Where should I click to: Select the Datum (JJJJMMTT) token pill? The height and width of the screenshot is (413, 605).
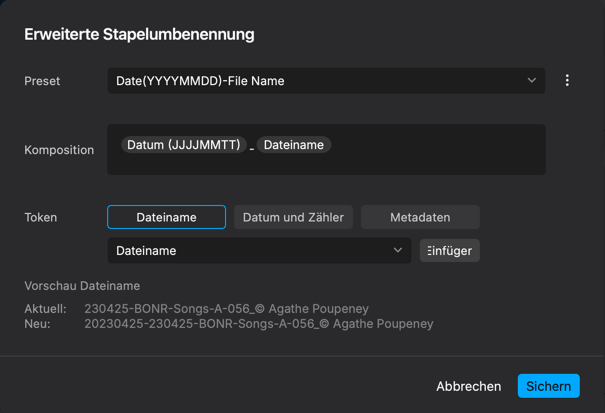point(184,145)
